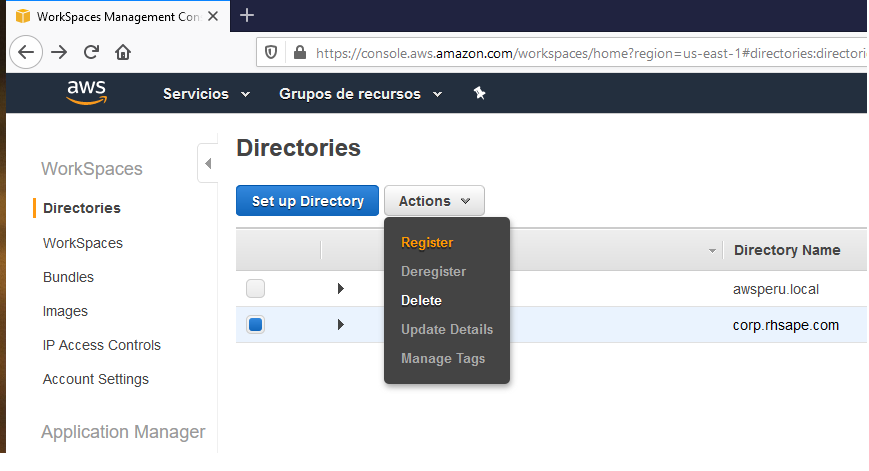Choose Delete from the Actions menu
Screen dimensions: 869x471
(x=421, y=300)
